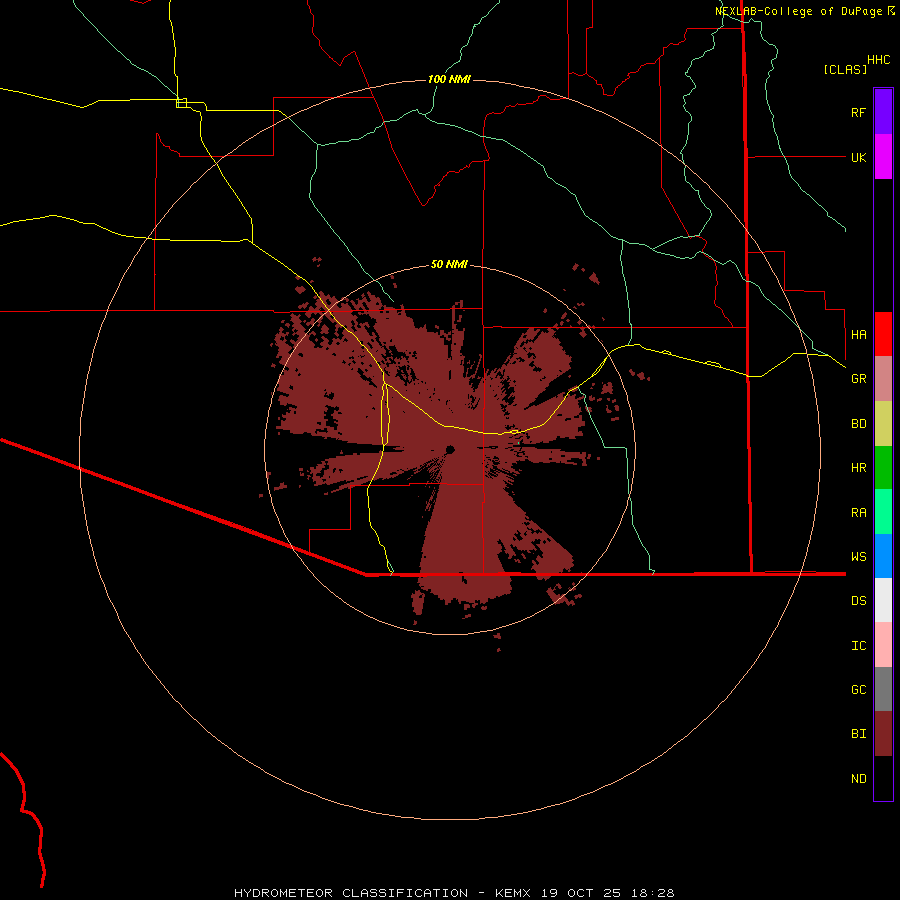The image size is (900, 900).
Task: Click the WS legend label
Action: (858, 557)
